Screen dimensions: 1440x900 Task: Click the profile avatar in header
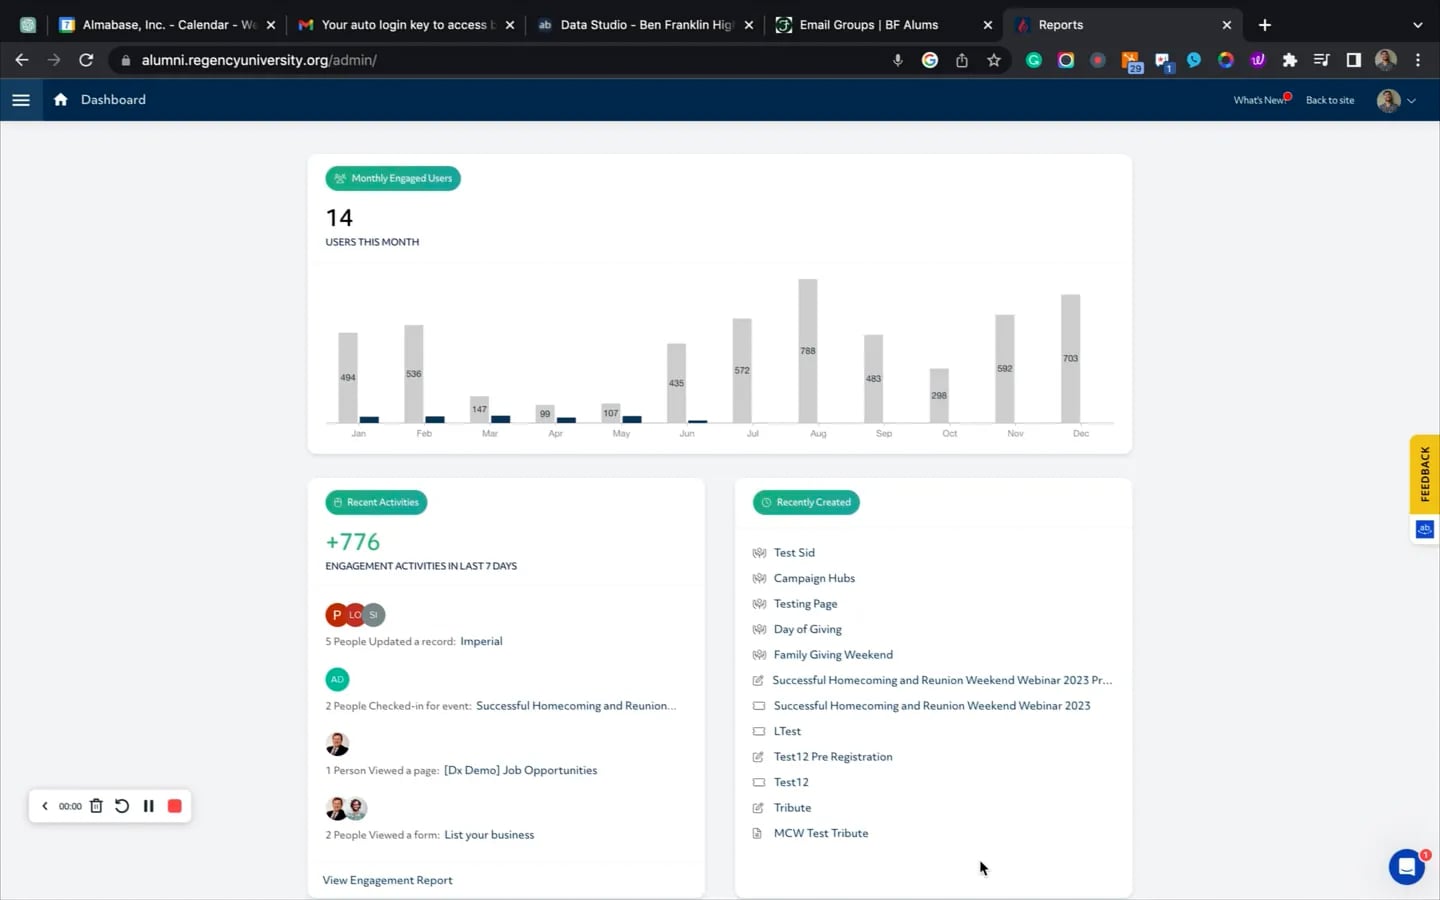pyautogui.click(x=1388, y=100)
